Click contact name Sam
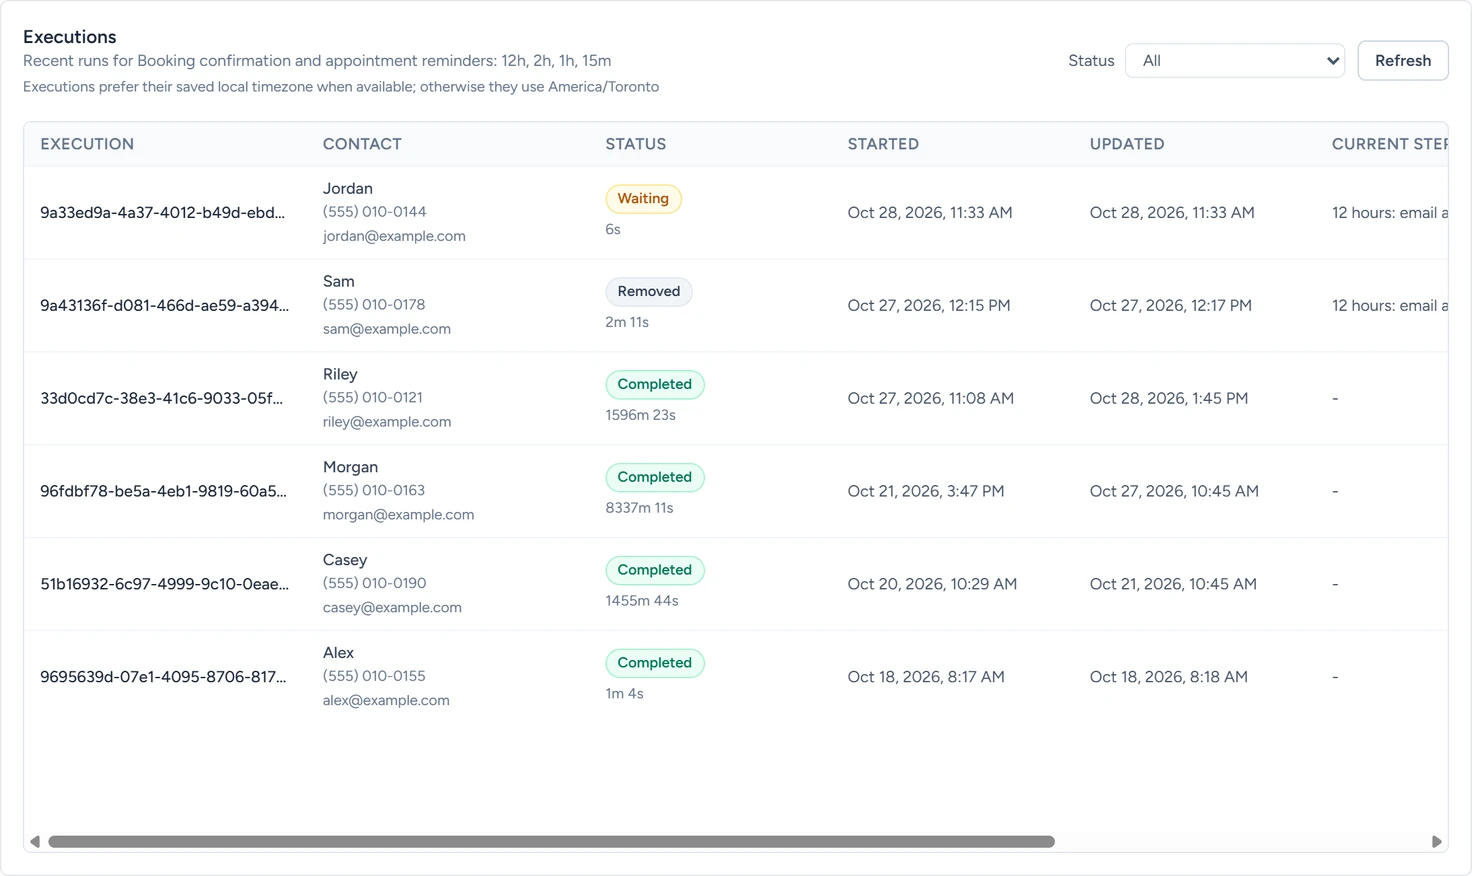This screenshot has height=876, width=1472. click(339, 282)
